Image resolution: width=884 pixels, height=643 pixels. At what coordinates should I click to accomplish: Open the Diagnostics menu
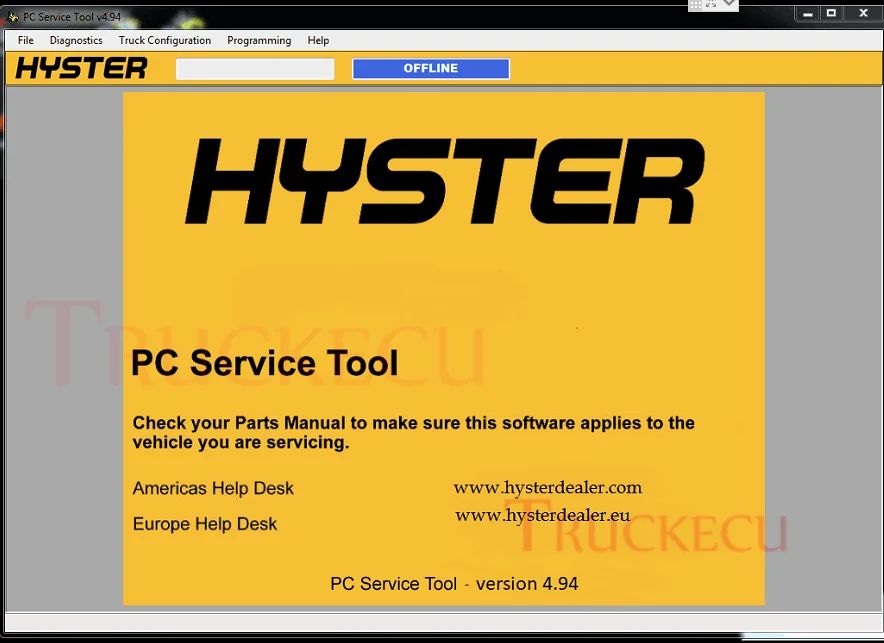(x=76, y=41)
